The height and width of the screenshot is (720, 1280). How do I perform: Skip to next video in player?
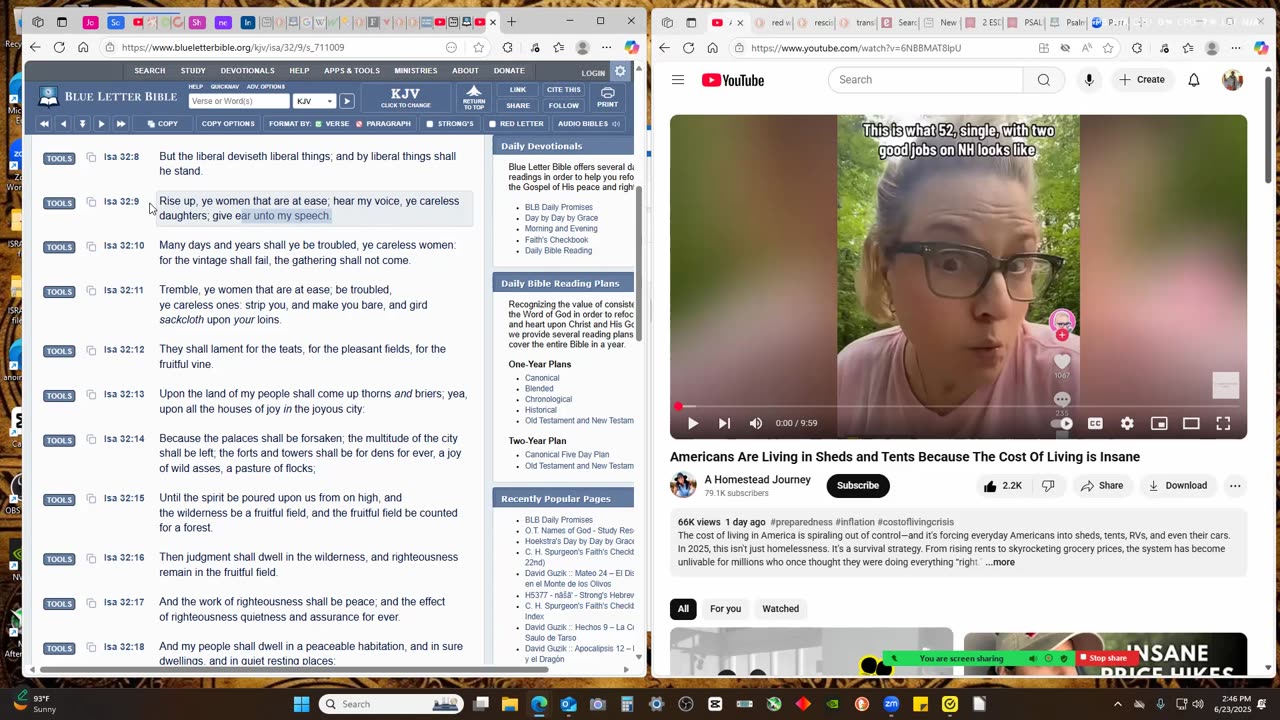724,423
